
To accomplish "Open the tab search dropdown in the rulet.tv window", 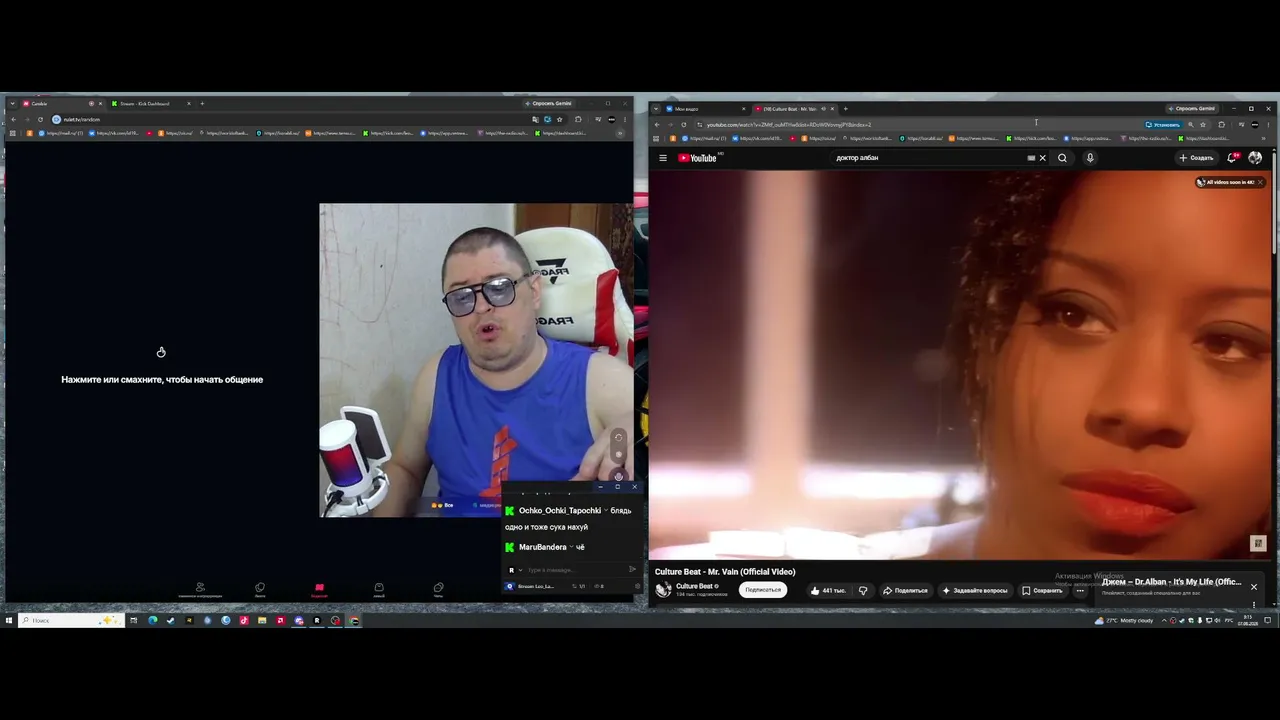I will (12, 103).
